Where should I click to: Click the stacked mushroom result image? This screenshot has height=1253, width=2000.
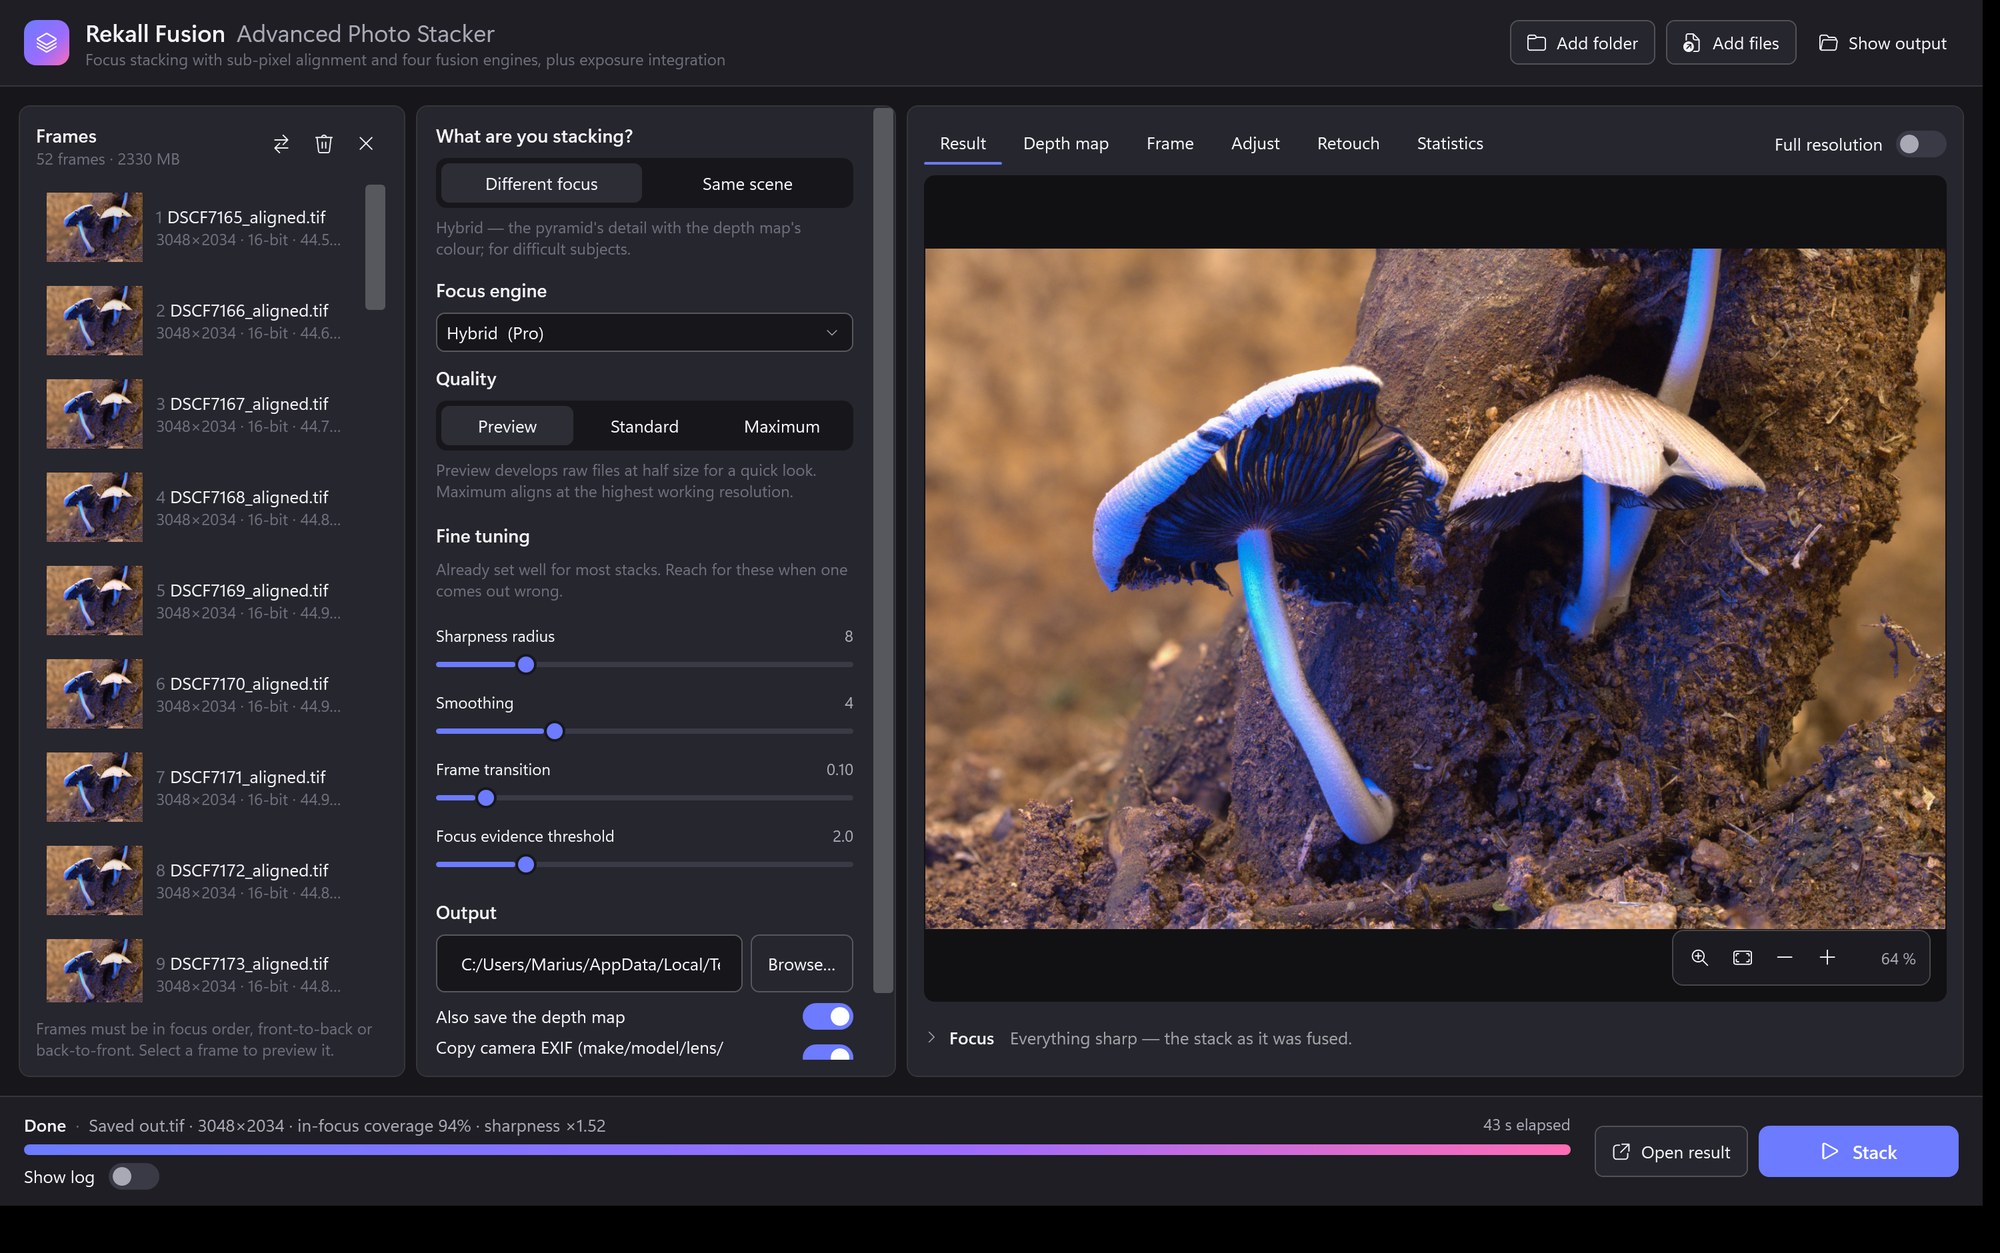1435,589
